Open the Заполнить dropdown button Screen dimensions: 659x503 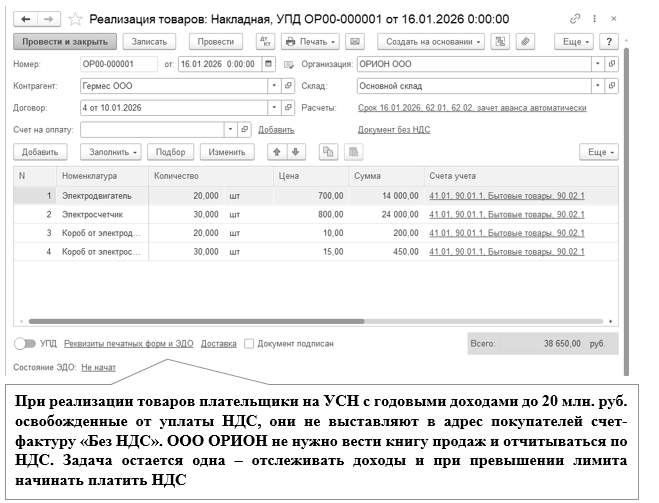pyautogui.click(x=111, y=152)
